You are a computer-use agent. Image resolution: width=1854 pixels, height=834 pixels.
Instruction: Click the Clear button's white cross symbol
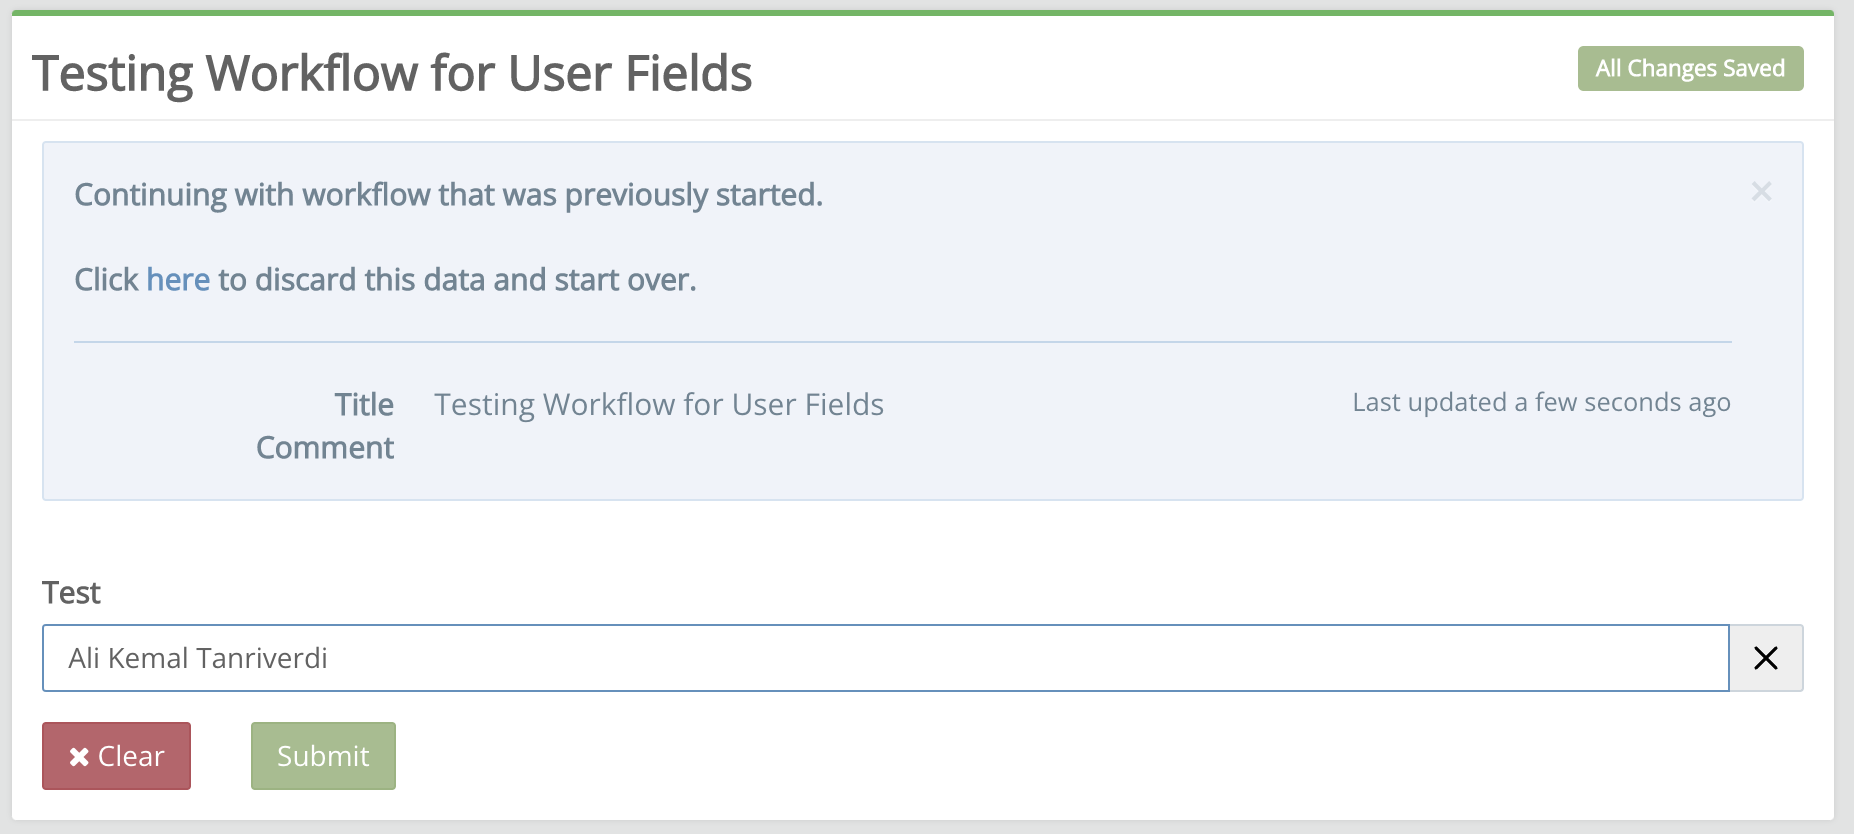pyautogui.click(x=79, y=756)
